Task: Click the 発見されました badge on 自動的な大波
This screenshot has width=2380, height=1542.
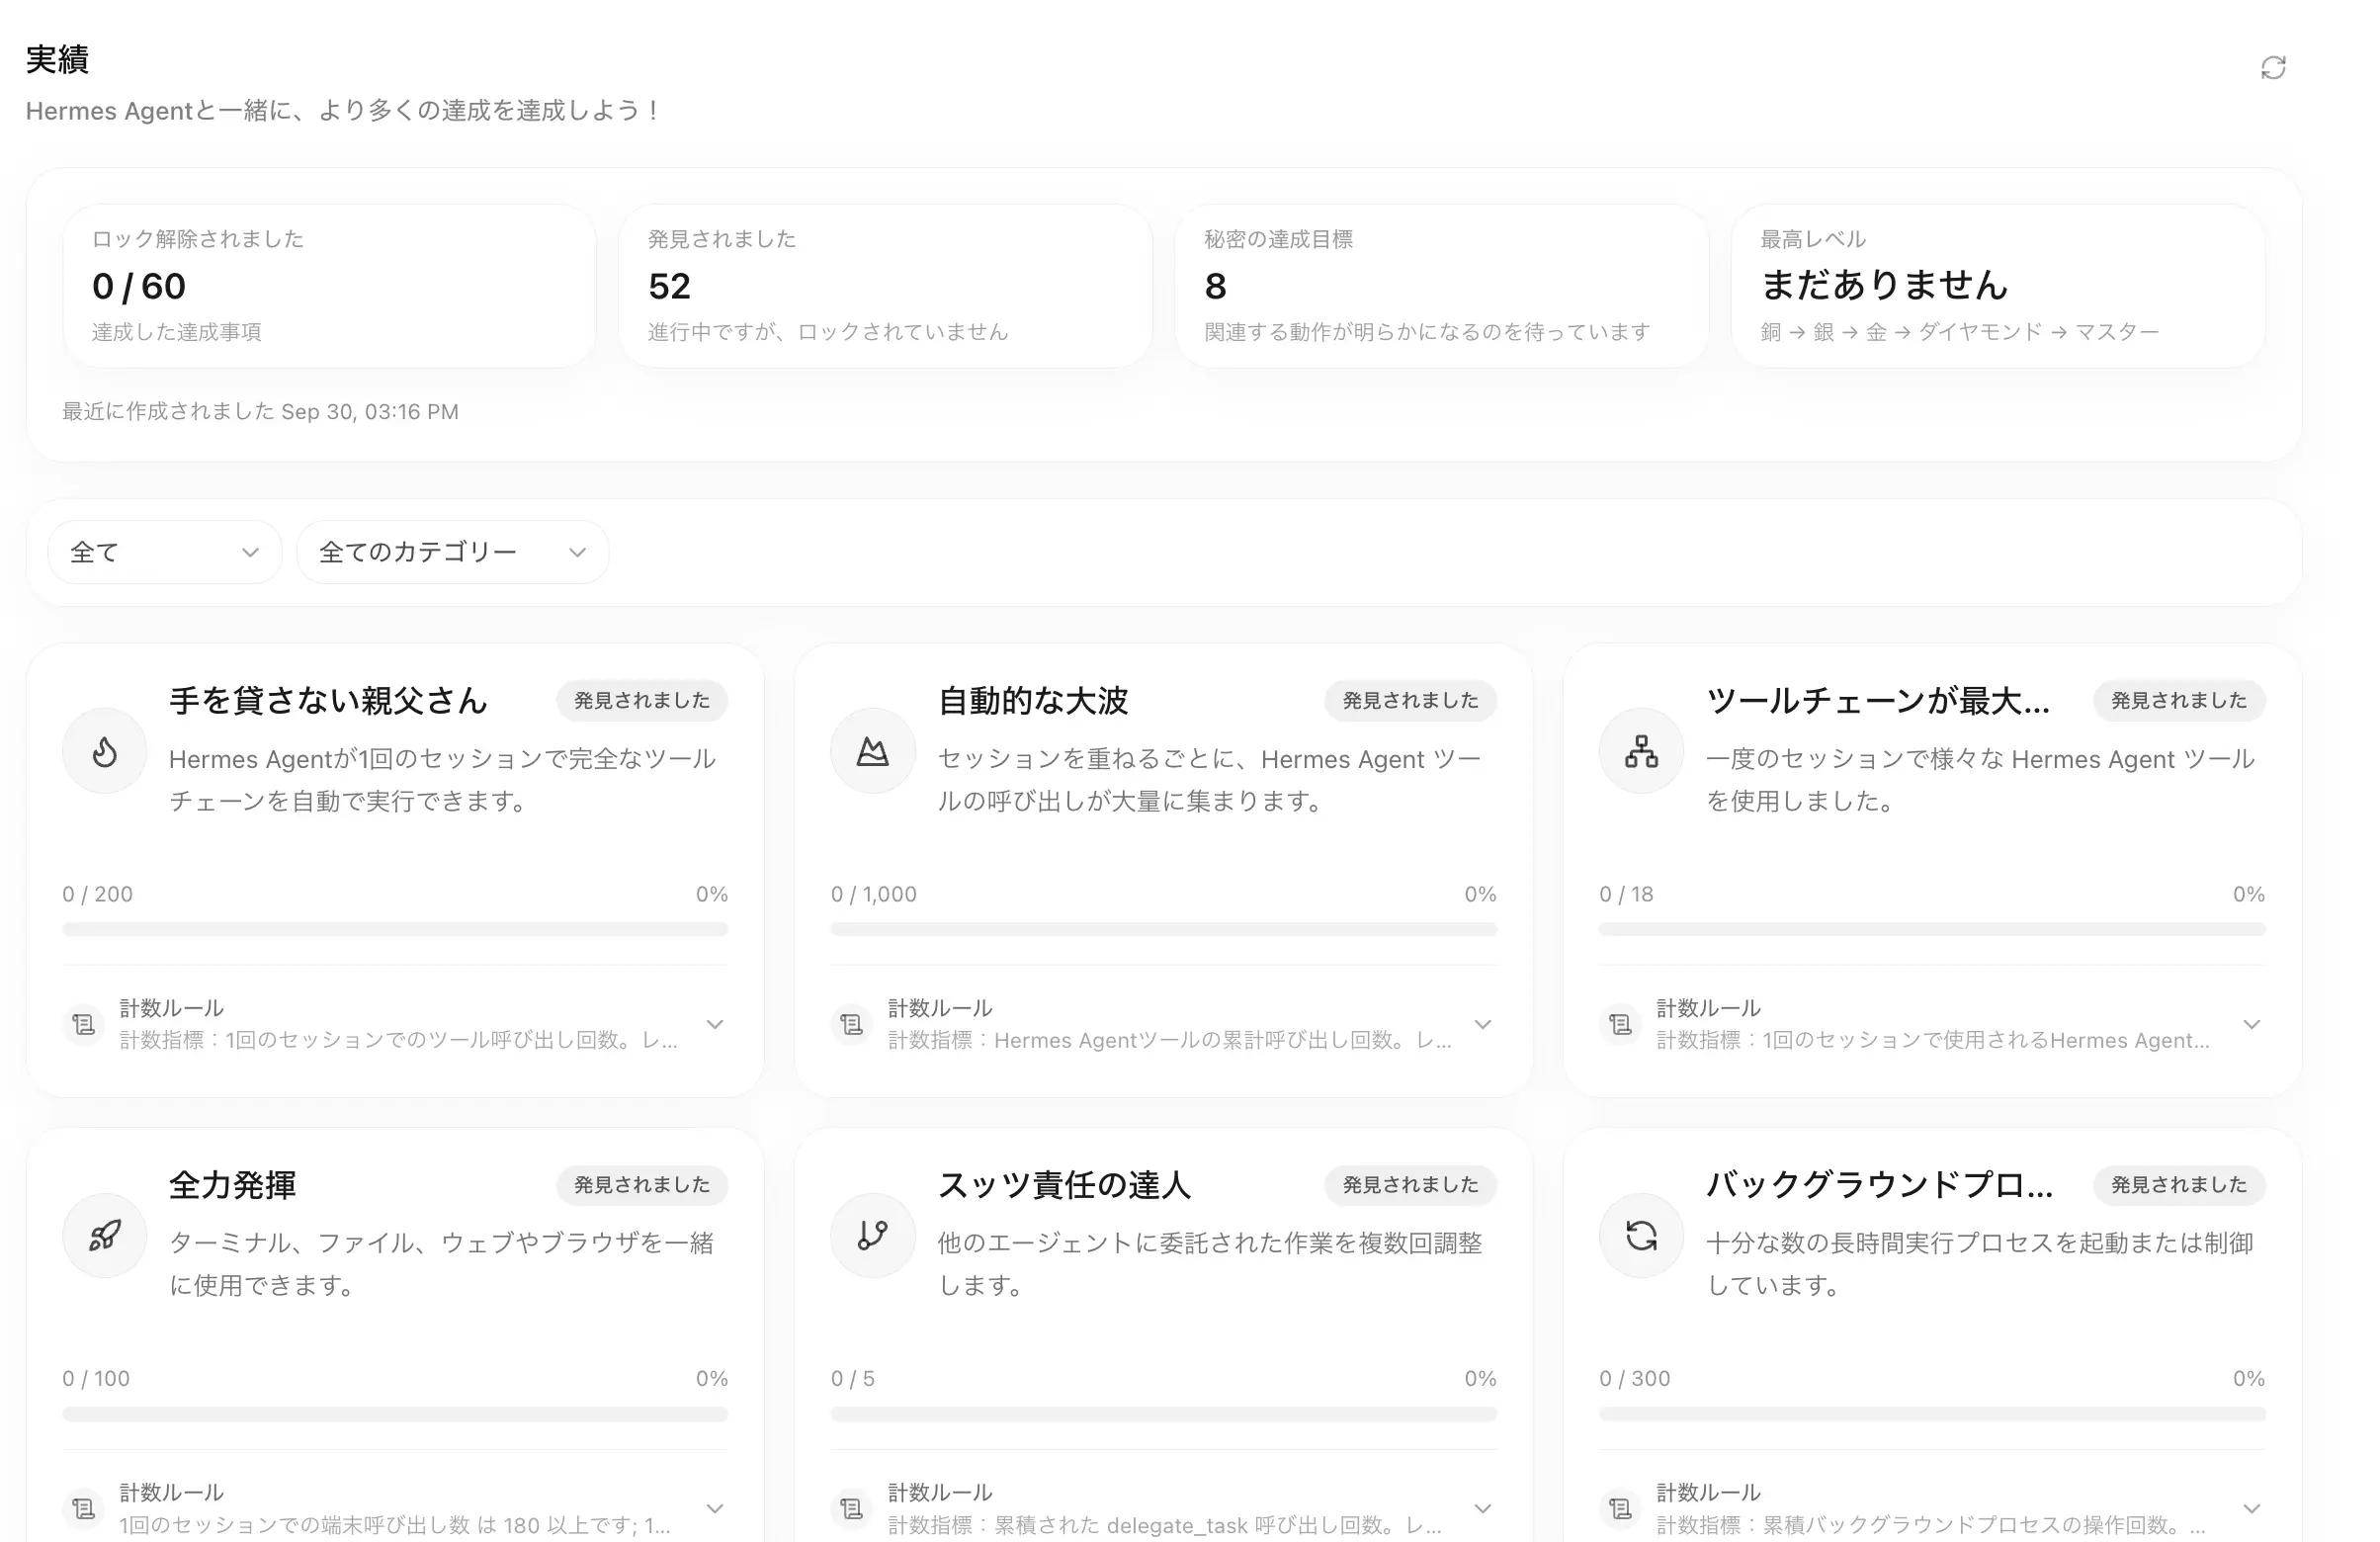Action: (1410, 700)
